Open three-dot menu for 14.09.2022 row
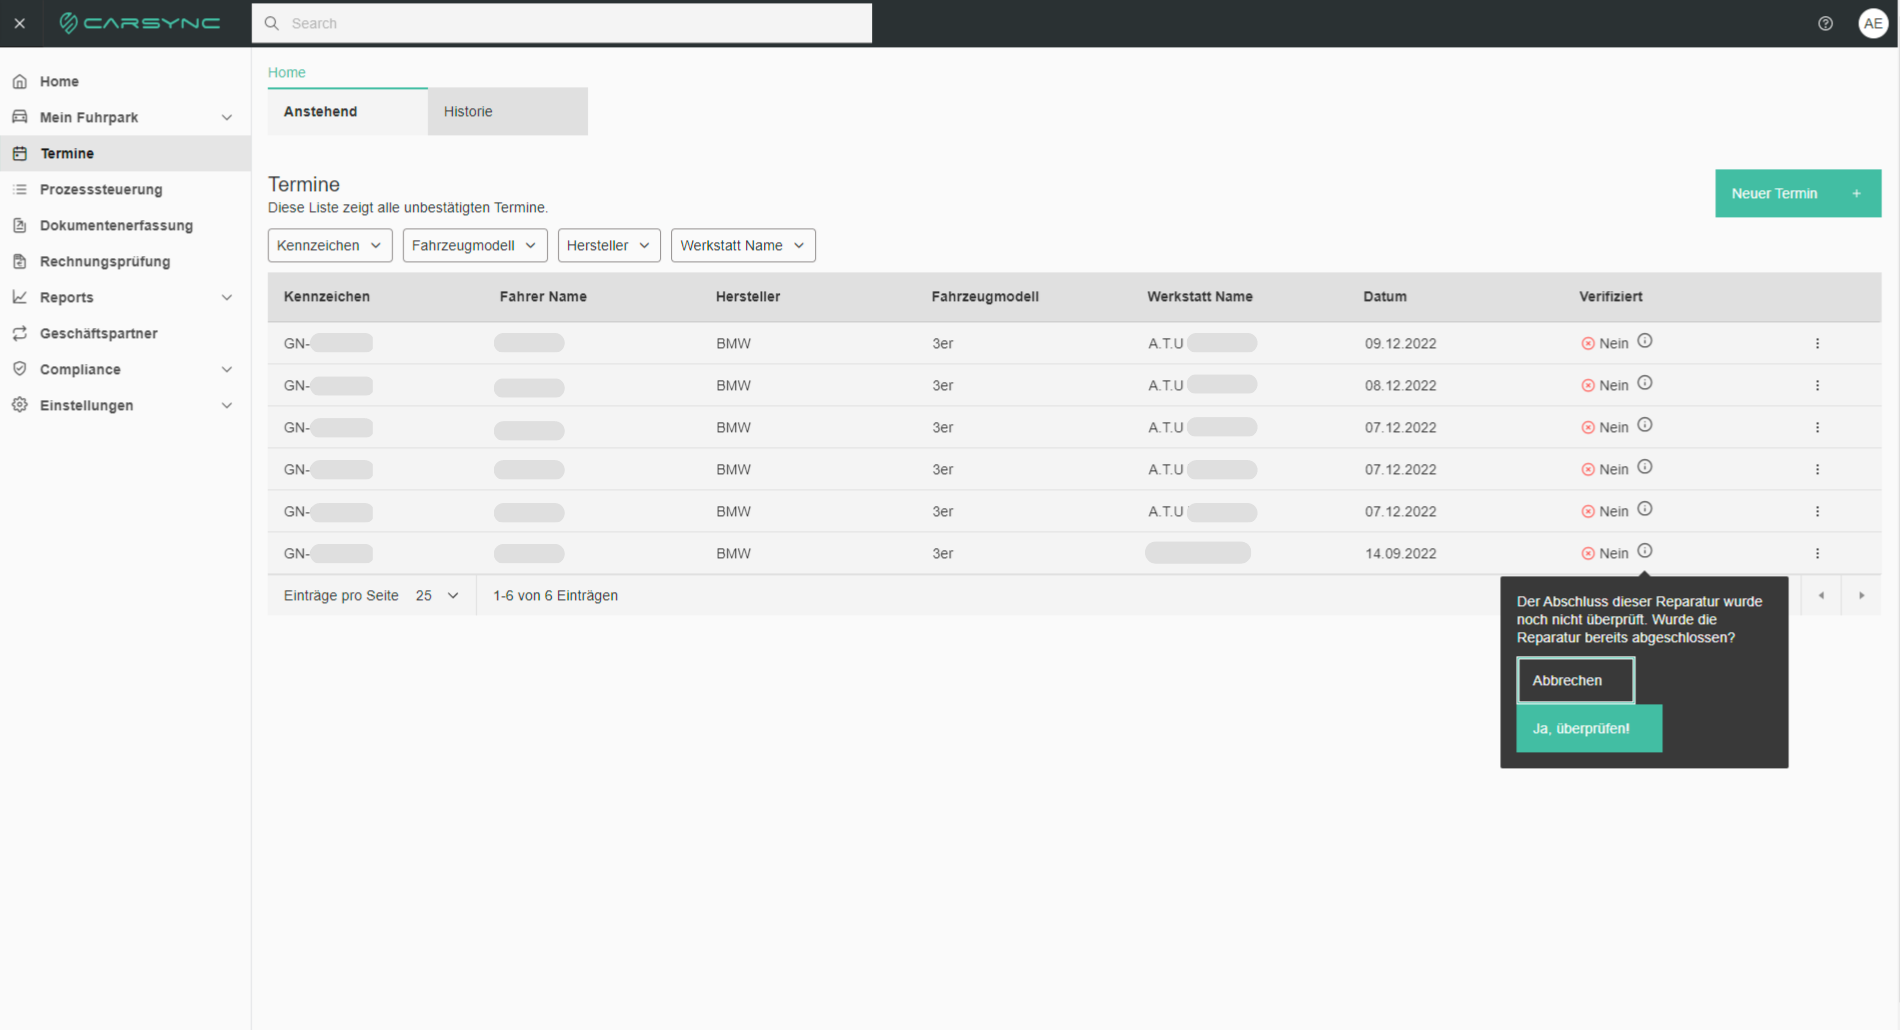The height and width of the screenshot is (1030, 1900). [x=1817, y=553]
